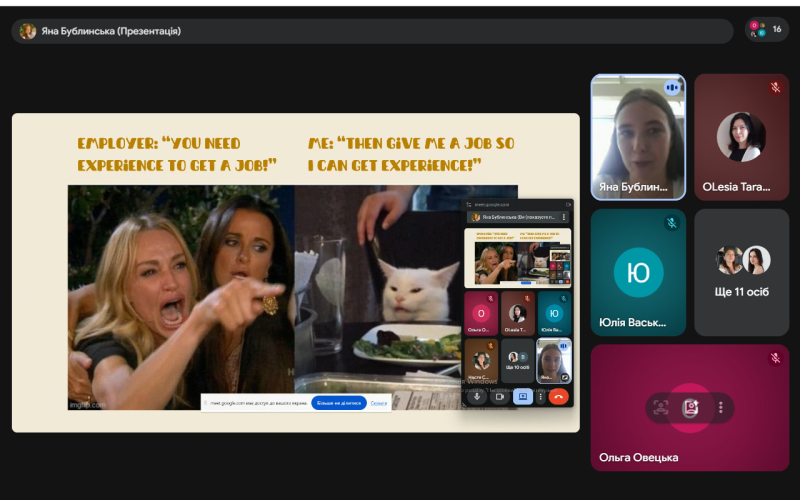The height and width of the screenshot is (500, 800).
Task: Click the EMPLOYER caption text on the slide
Action: click(177, 154)
